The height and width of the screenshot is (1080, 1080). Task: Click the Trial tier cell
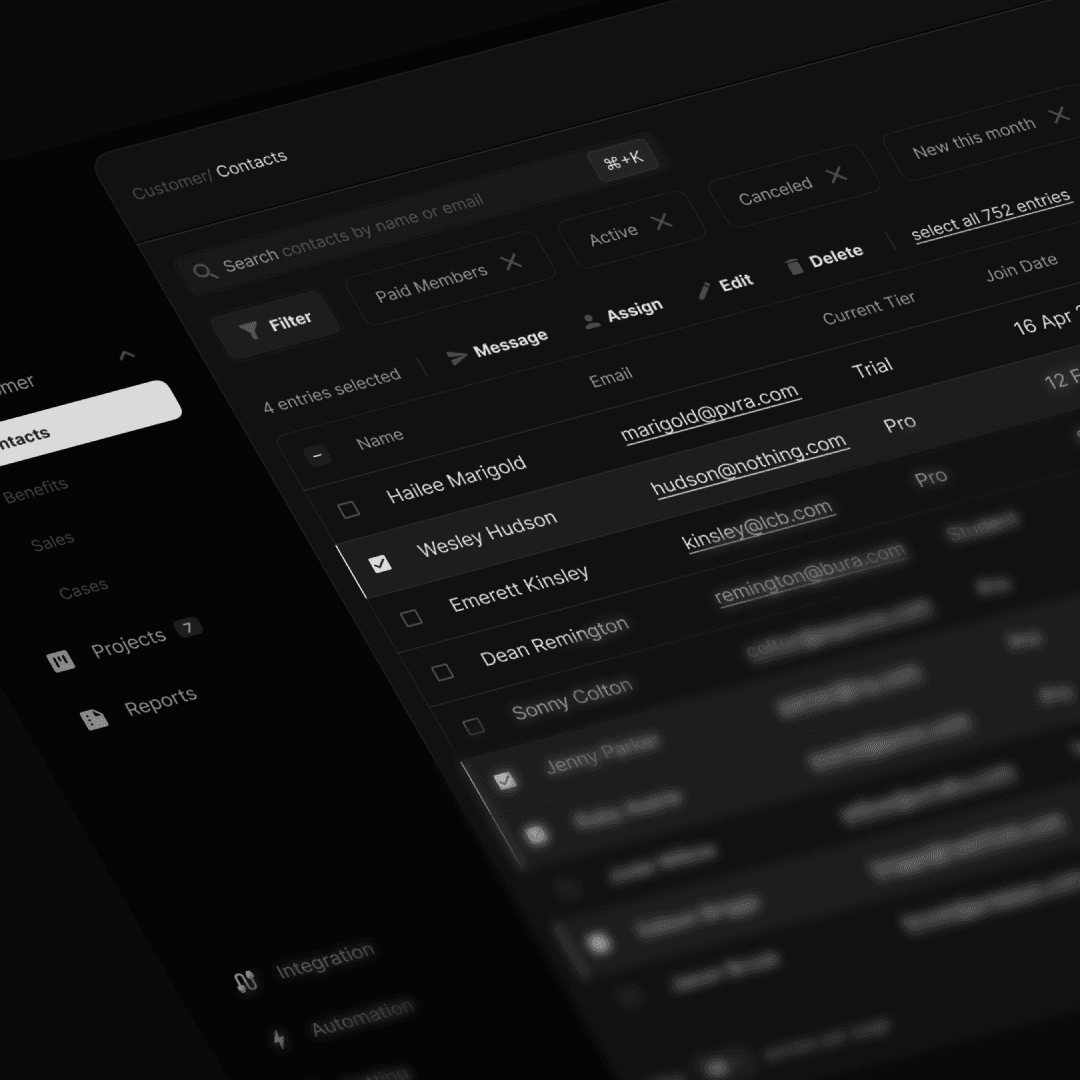pos(872,368)
